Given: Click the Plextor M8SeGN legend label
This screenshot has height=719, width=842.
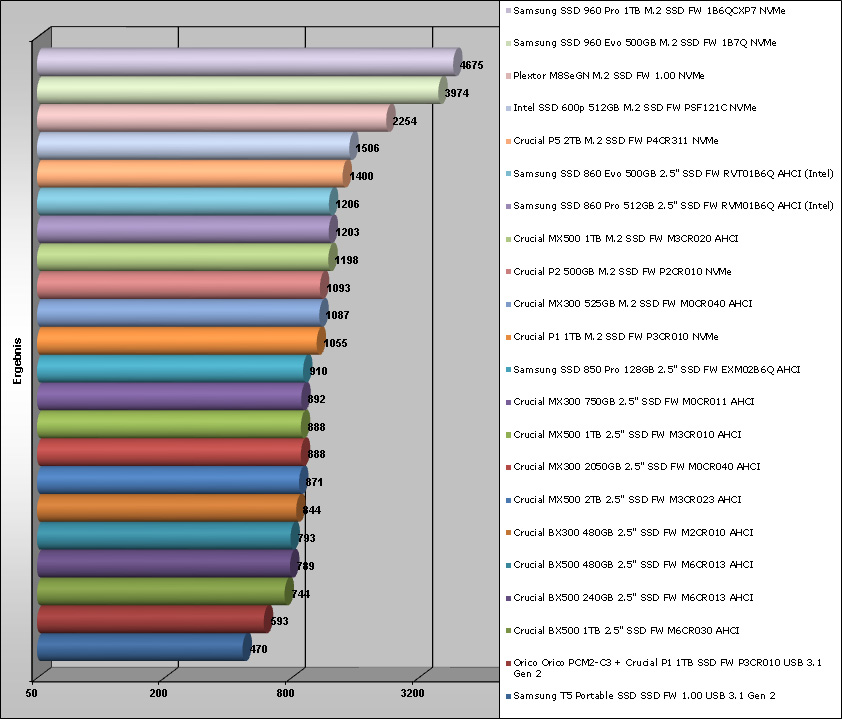Looking at the screenshot, I should click(x=608, y=76).
